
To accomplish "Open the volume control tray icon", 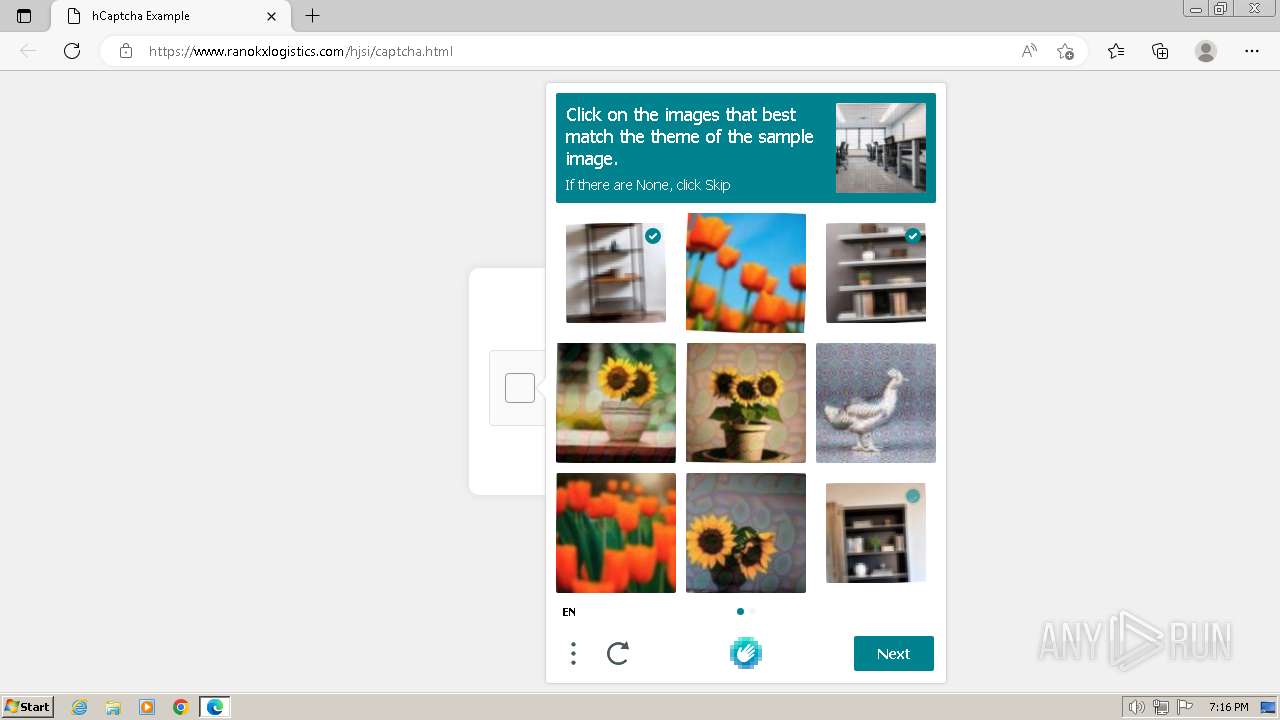I will 1137,707.
